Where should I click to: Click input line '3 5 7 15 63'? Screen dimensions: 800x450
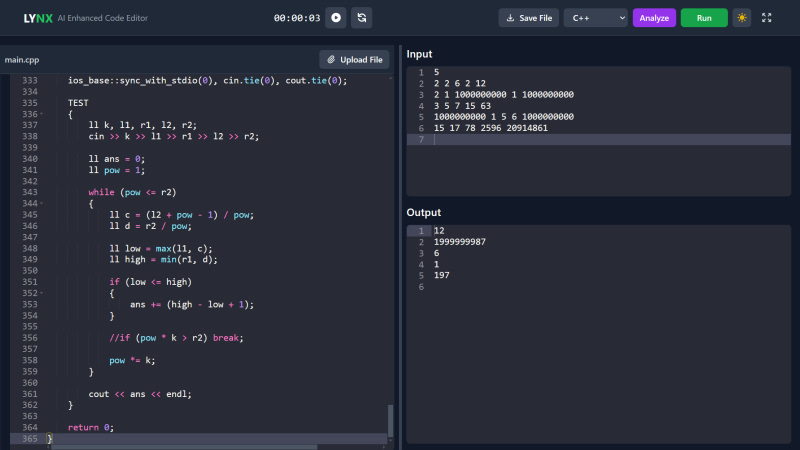click(x=462, y=106)
